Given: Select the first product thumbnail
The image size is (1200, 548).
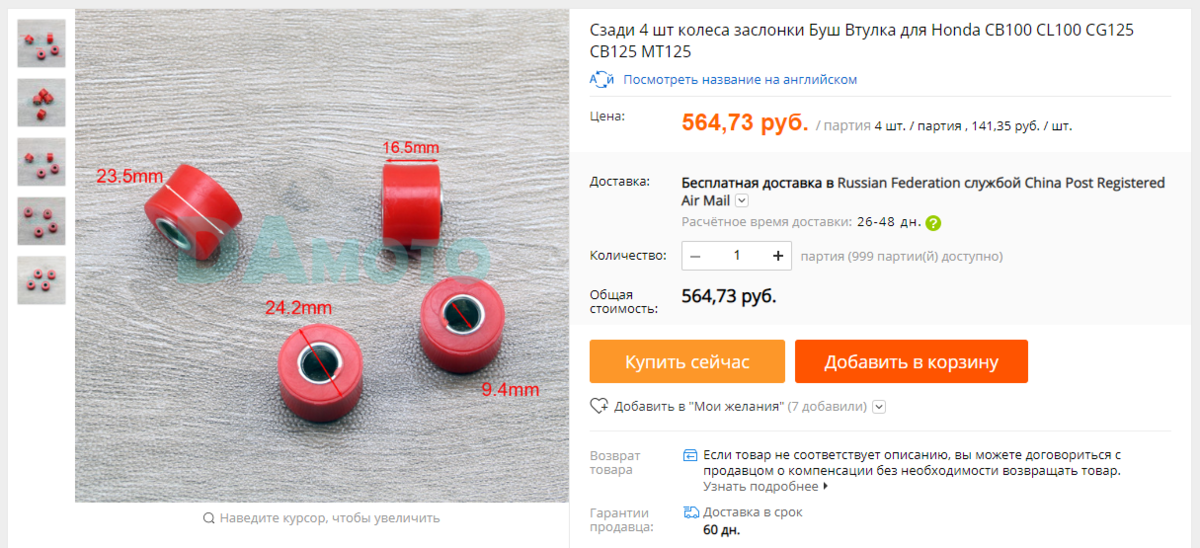Looking at the screenshot, I should pos(41,44).
